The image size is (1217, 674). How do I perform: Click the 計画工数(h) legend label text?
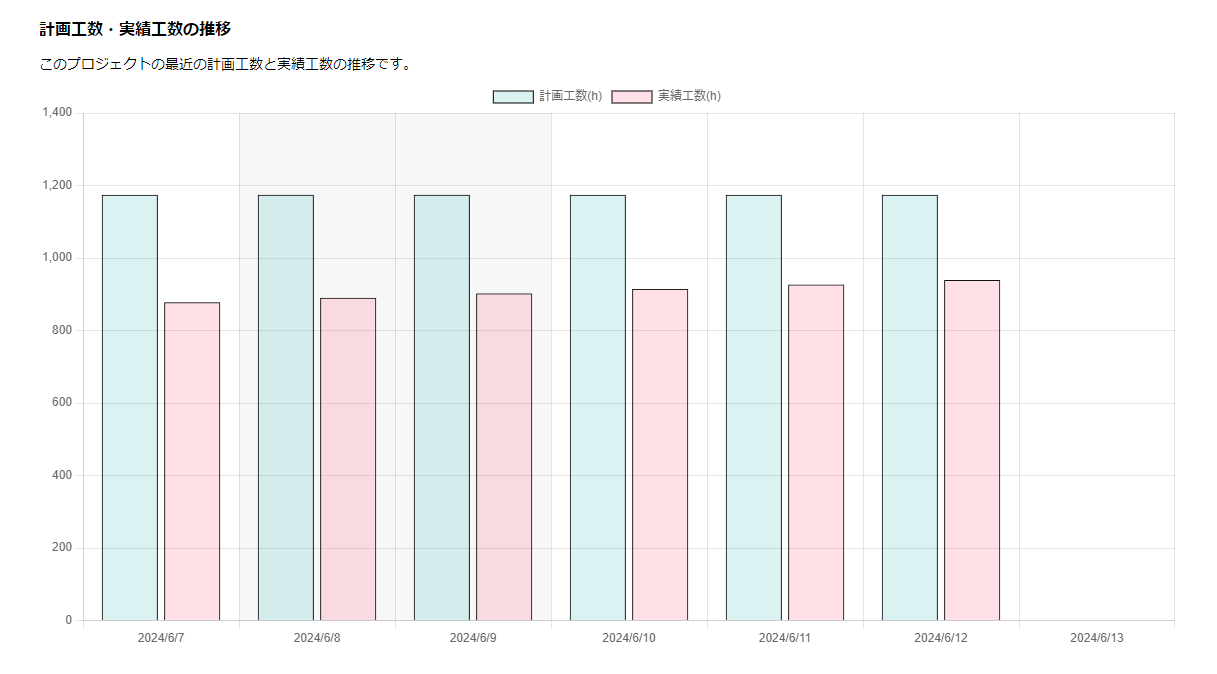point(570,96)
